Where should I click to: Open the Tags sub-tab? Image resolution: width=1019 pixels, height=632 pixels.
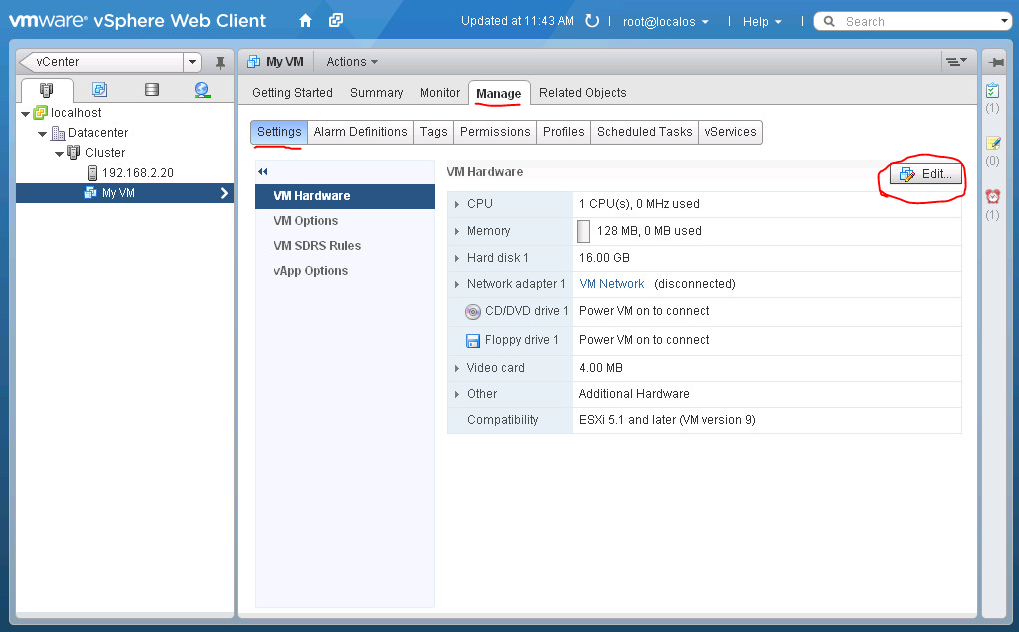pyautogui.click(x=433, y=132)
